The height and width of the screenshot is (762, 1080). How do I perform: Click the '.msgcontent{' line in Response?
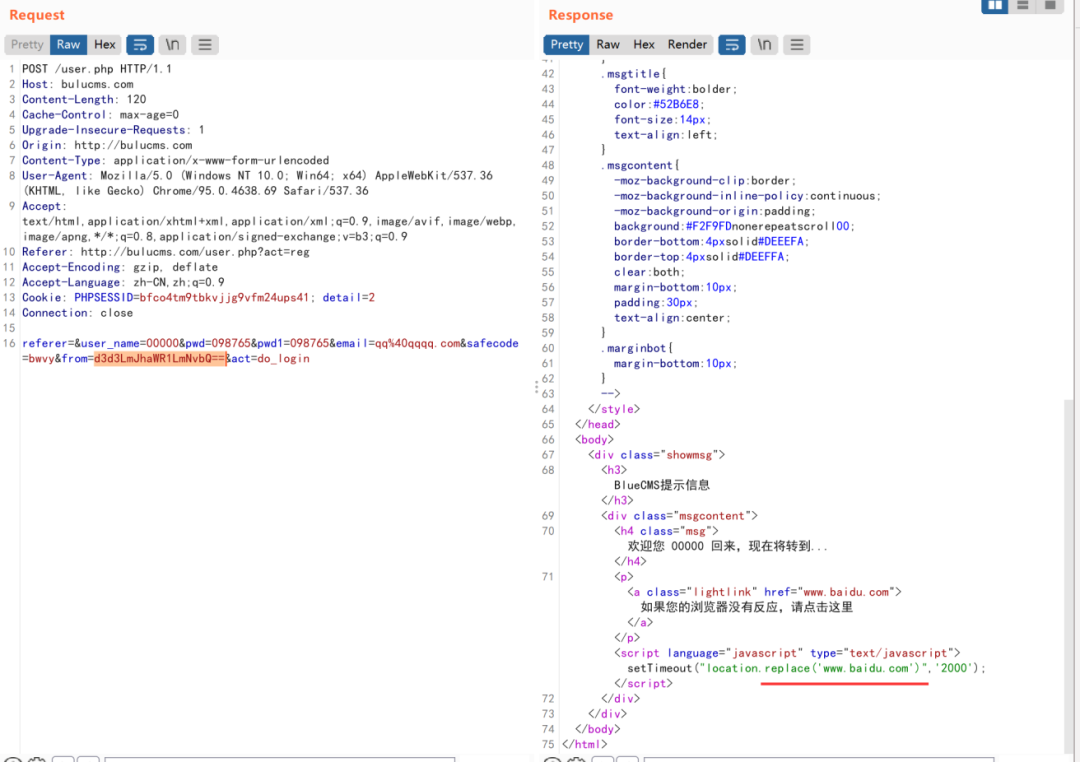[641, 165]
